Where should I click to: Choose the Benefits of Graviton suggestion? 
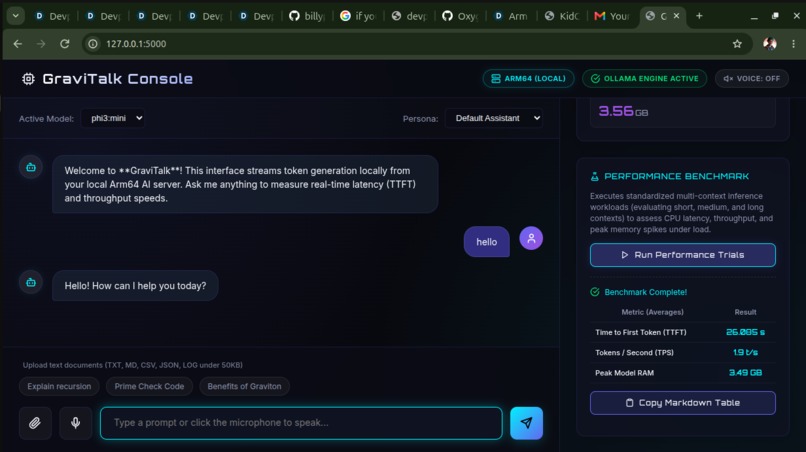(x=244, y=386)
